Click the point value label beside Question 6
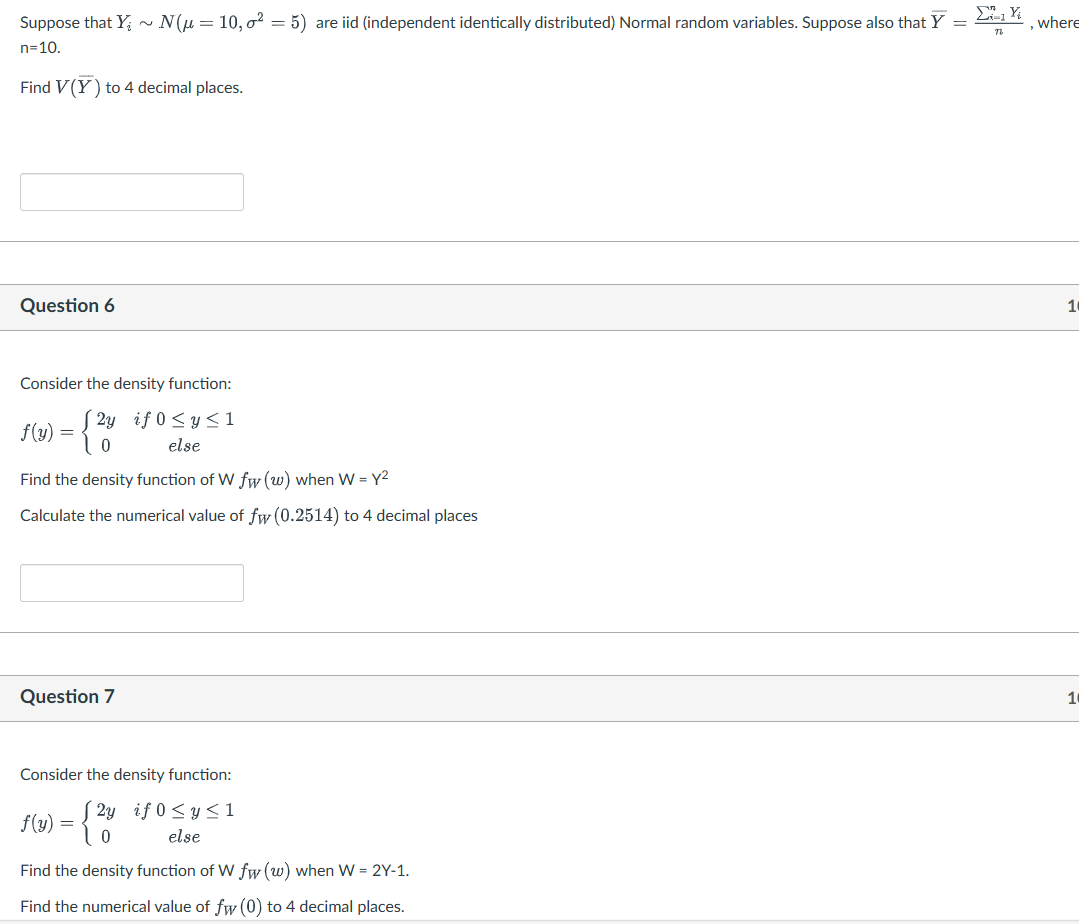Image resolution: width=1079 pixels, height=924 pixels. pyautogui.click(x=1073, y=305)
